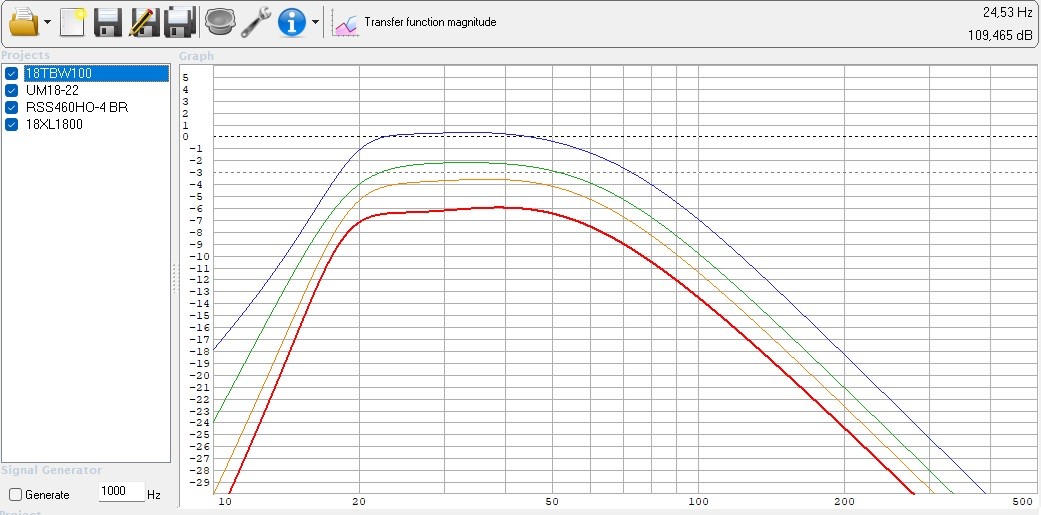Save all projects with stacked floppies icon
Screen dimensions: 1041x515
coord(180,21)
